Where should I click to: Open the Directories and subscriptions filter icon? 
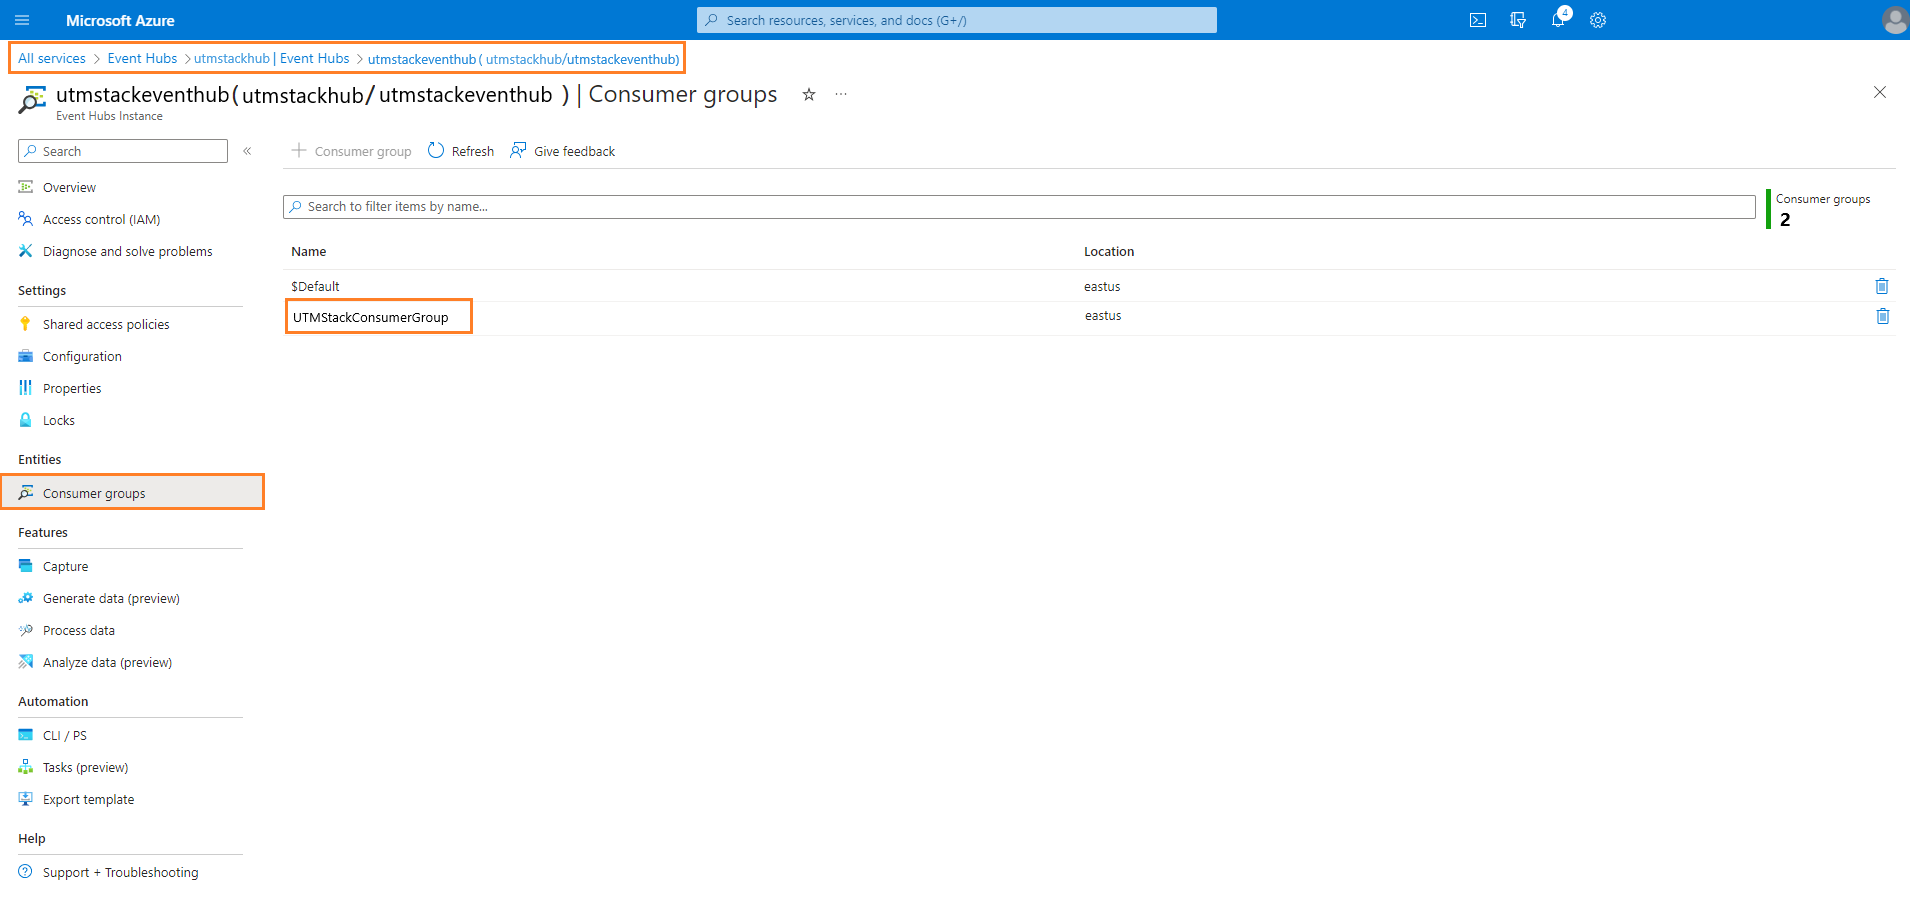1518,20
